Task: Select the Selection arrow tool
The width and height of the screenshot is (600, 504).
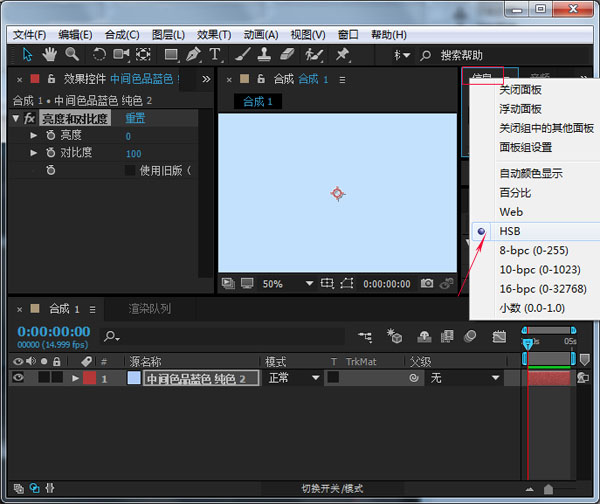Action: tap(27, 55)
